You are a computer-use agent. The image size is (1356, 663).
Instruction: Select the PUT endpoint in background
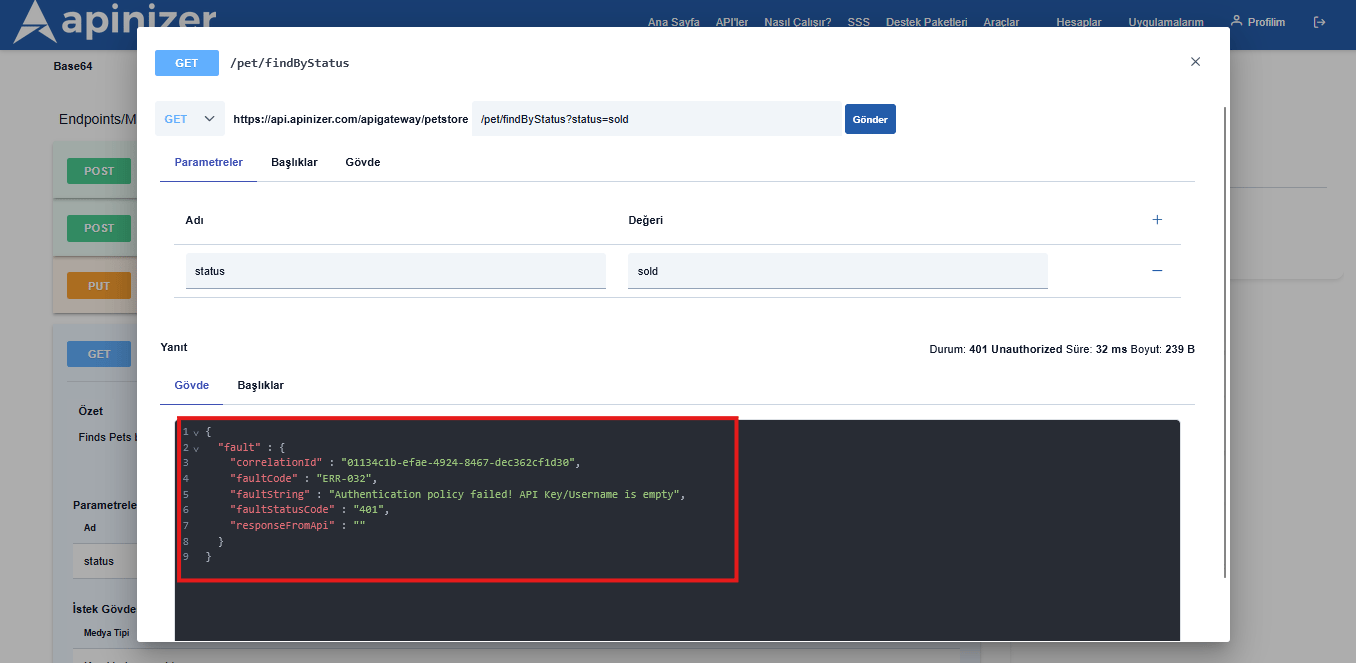click(99, 286)
